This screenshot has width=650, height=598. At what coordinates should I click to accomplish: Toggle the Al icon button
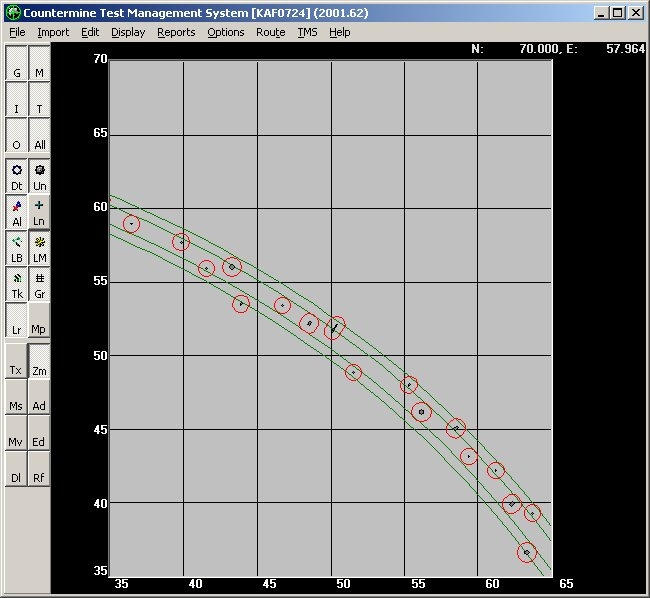click(x=17, y=212)
